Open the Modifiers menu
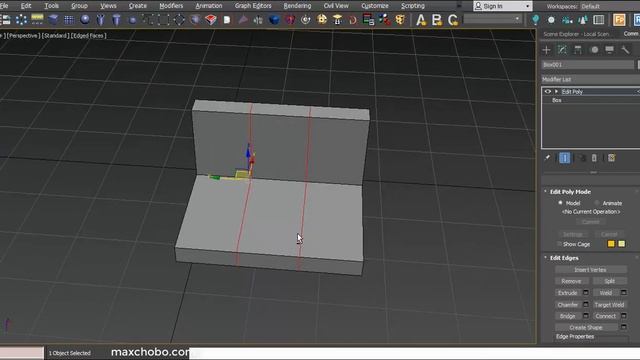This screenshot has width=640, height=360. point(171,6)
